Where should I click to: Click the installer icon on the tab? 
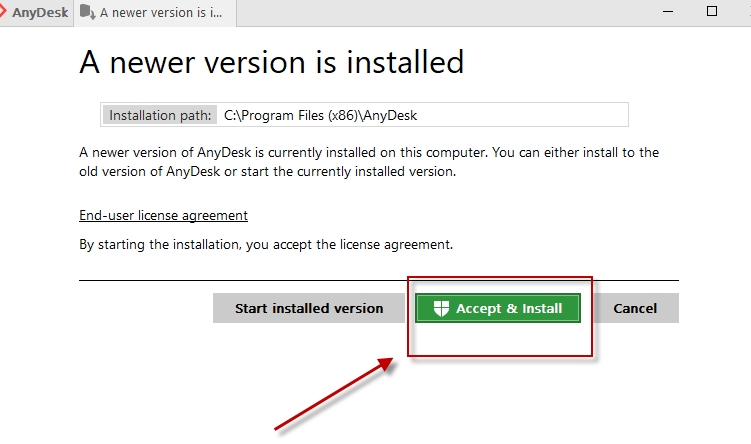[88, 13]
